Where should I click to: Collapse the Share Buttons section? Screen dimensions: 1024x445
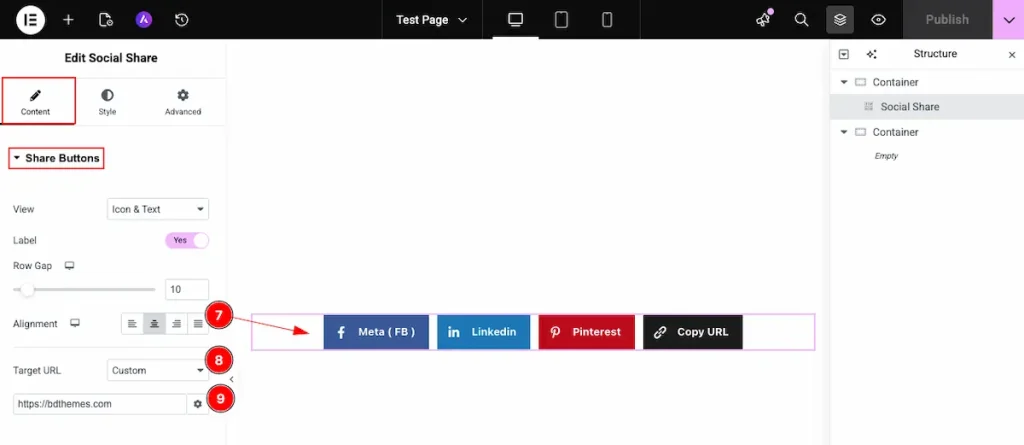tap(56, 158)
